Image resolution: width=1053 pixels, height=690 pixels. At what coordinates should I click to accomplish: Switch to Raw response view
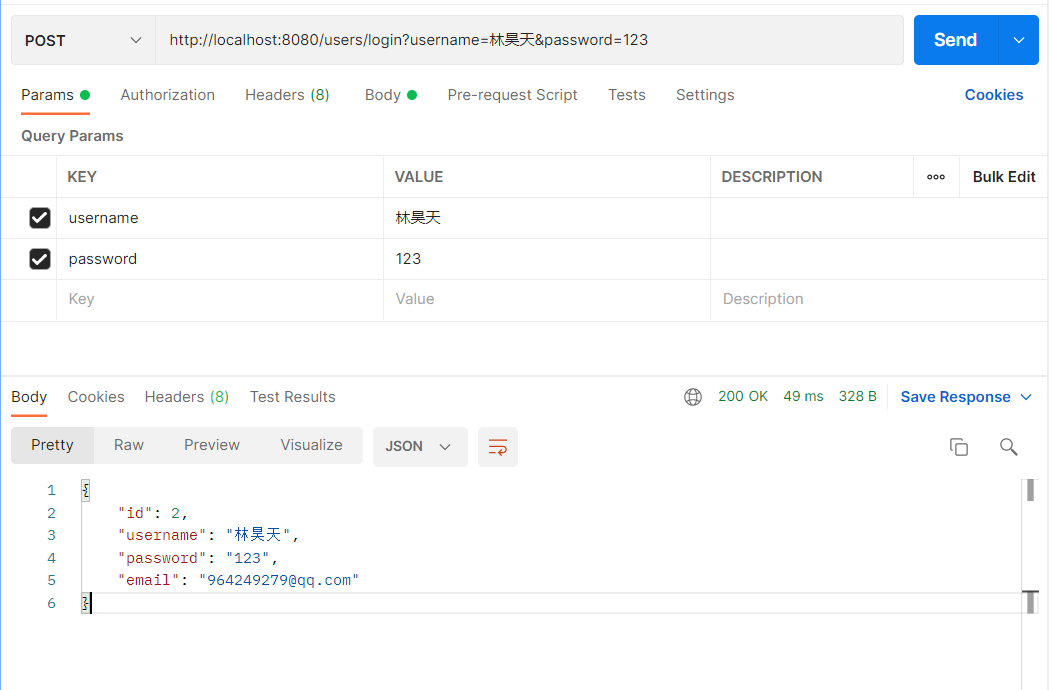(x=128, y=445)
